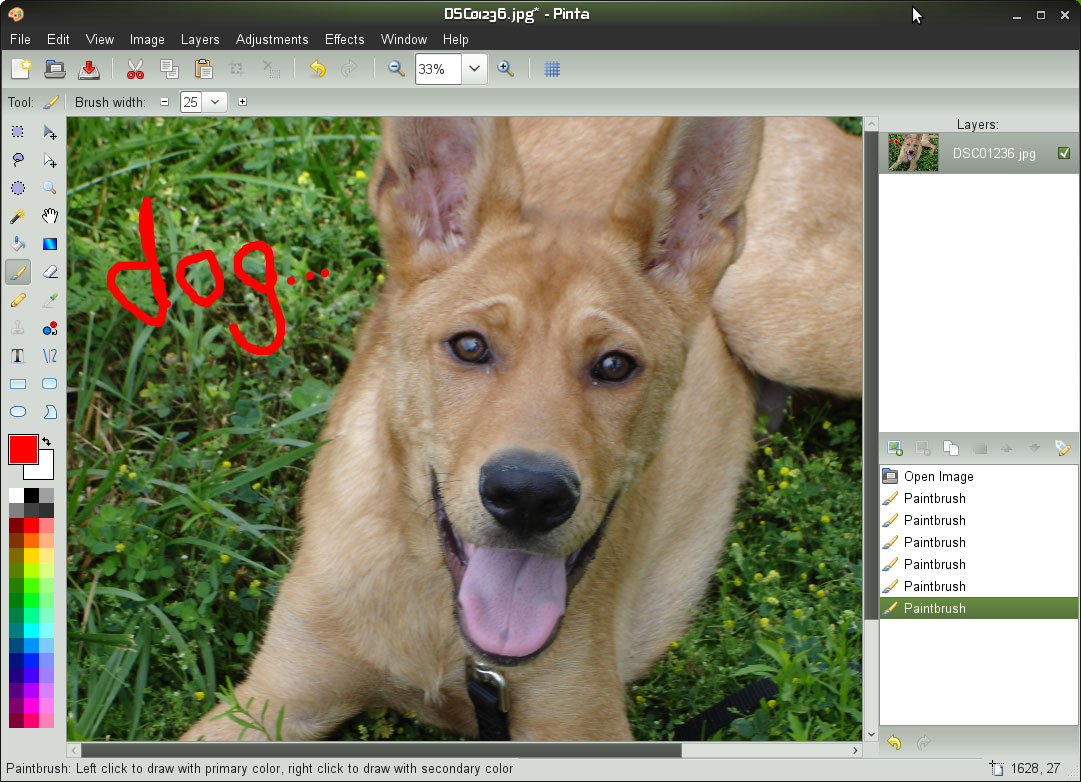Screen dimensions: 1081x782
Task: Add a new layer in Layers panel
Action: tap(894, 449)
